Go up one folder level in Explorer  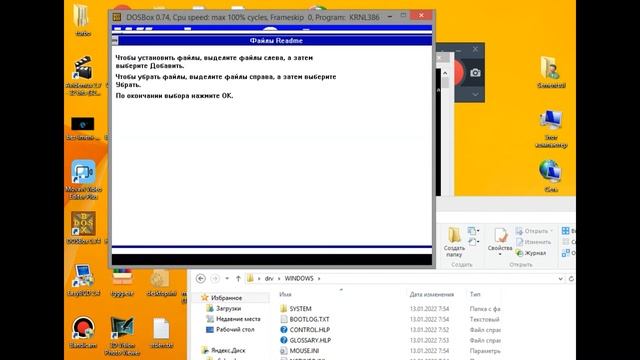click(x=238, y=278)
